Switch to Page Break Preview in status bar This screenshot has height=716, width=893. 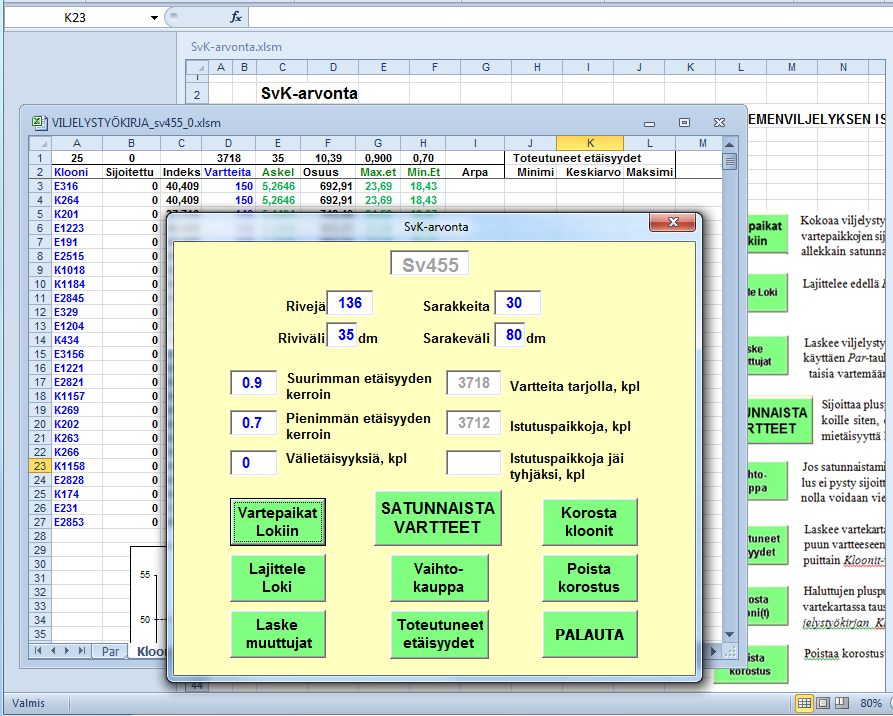click(841, 703)
